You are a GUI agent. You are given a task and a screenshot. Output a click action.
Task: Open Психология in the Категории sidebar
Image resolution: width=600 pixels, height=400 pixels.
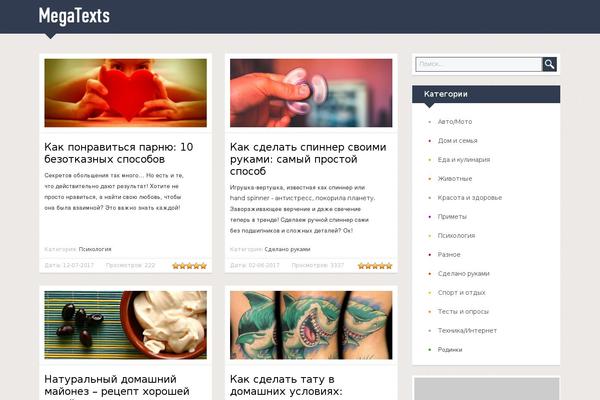456,235
